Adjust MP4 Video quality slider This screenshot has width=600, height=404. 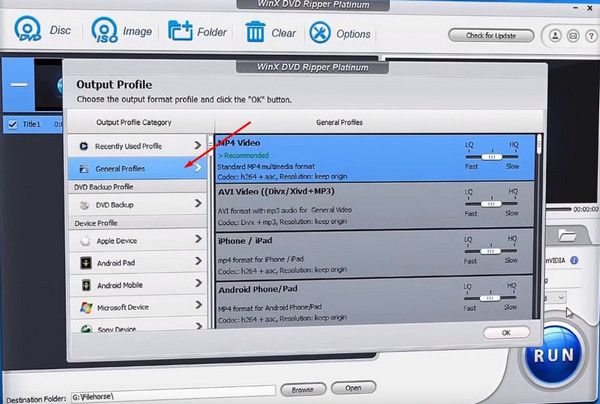492,157
